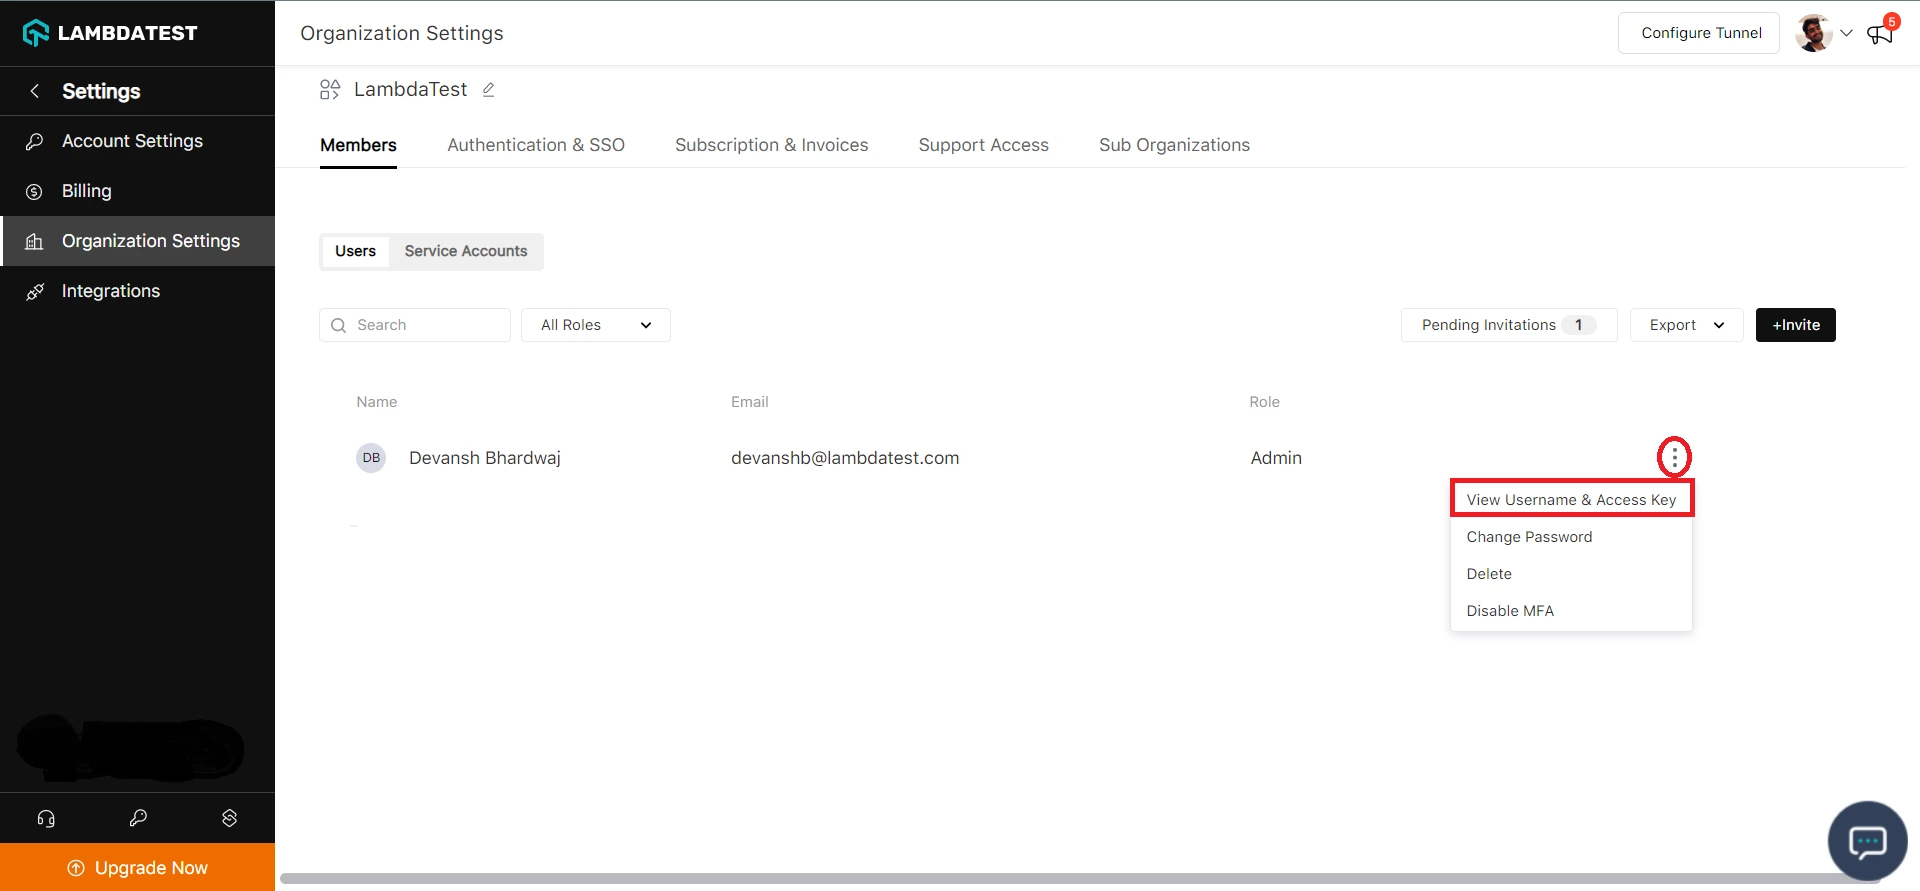
Task: Click the announcements megaphone icon
Action: point(1879,34)
